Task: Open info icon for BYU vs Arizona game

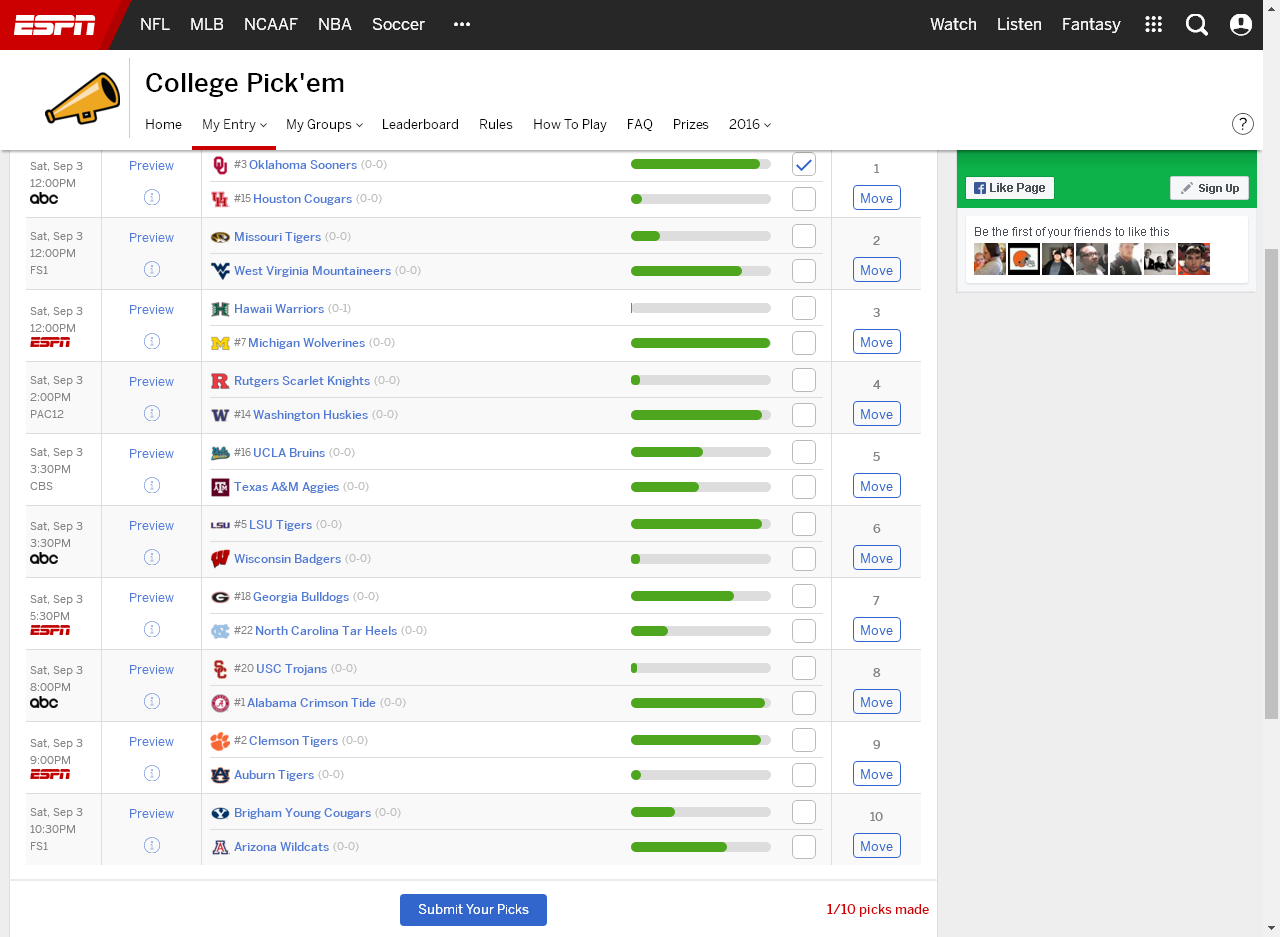Action: (152, 845)
